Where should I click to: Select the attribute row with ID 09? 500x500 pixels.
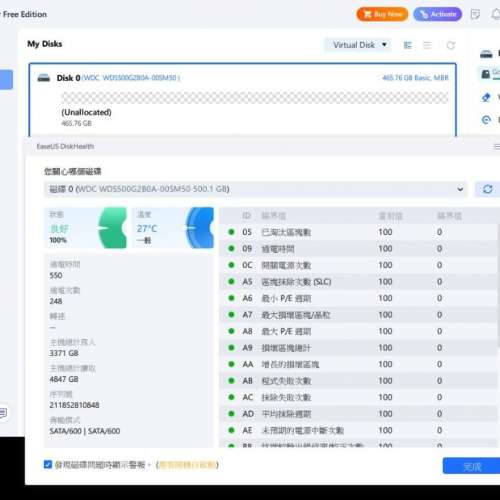pyautogui.click(x=358, y=249)
